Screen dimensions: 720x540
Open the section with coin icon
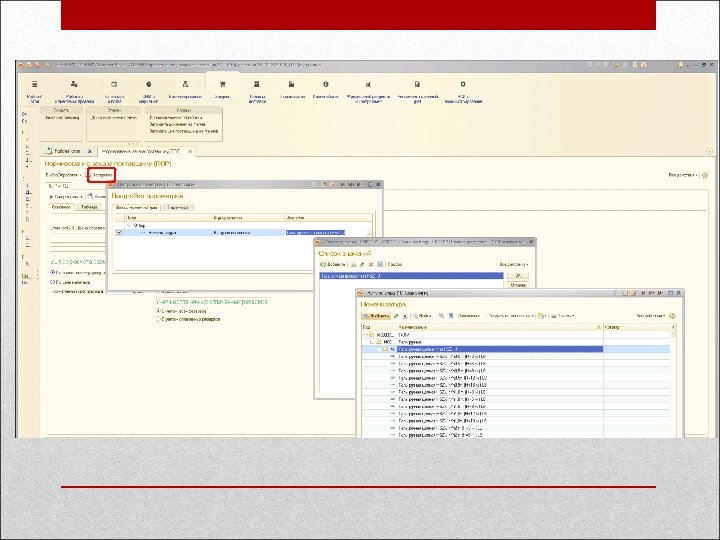pos(326,84)
